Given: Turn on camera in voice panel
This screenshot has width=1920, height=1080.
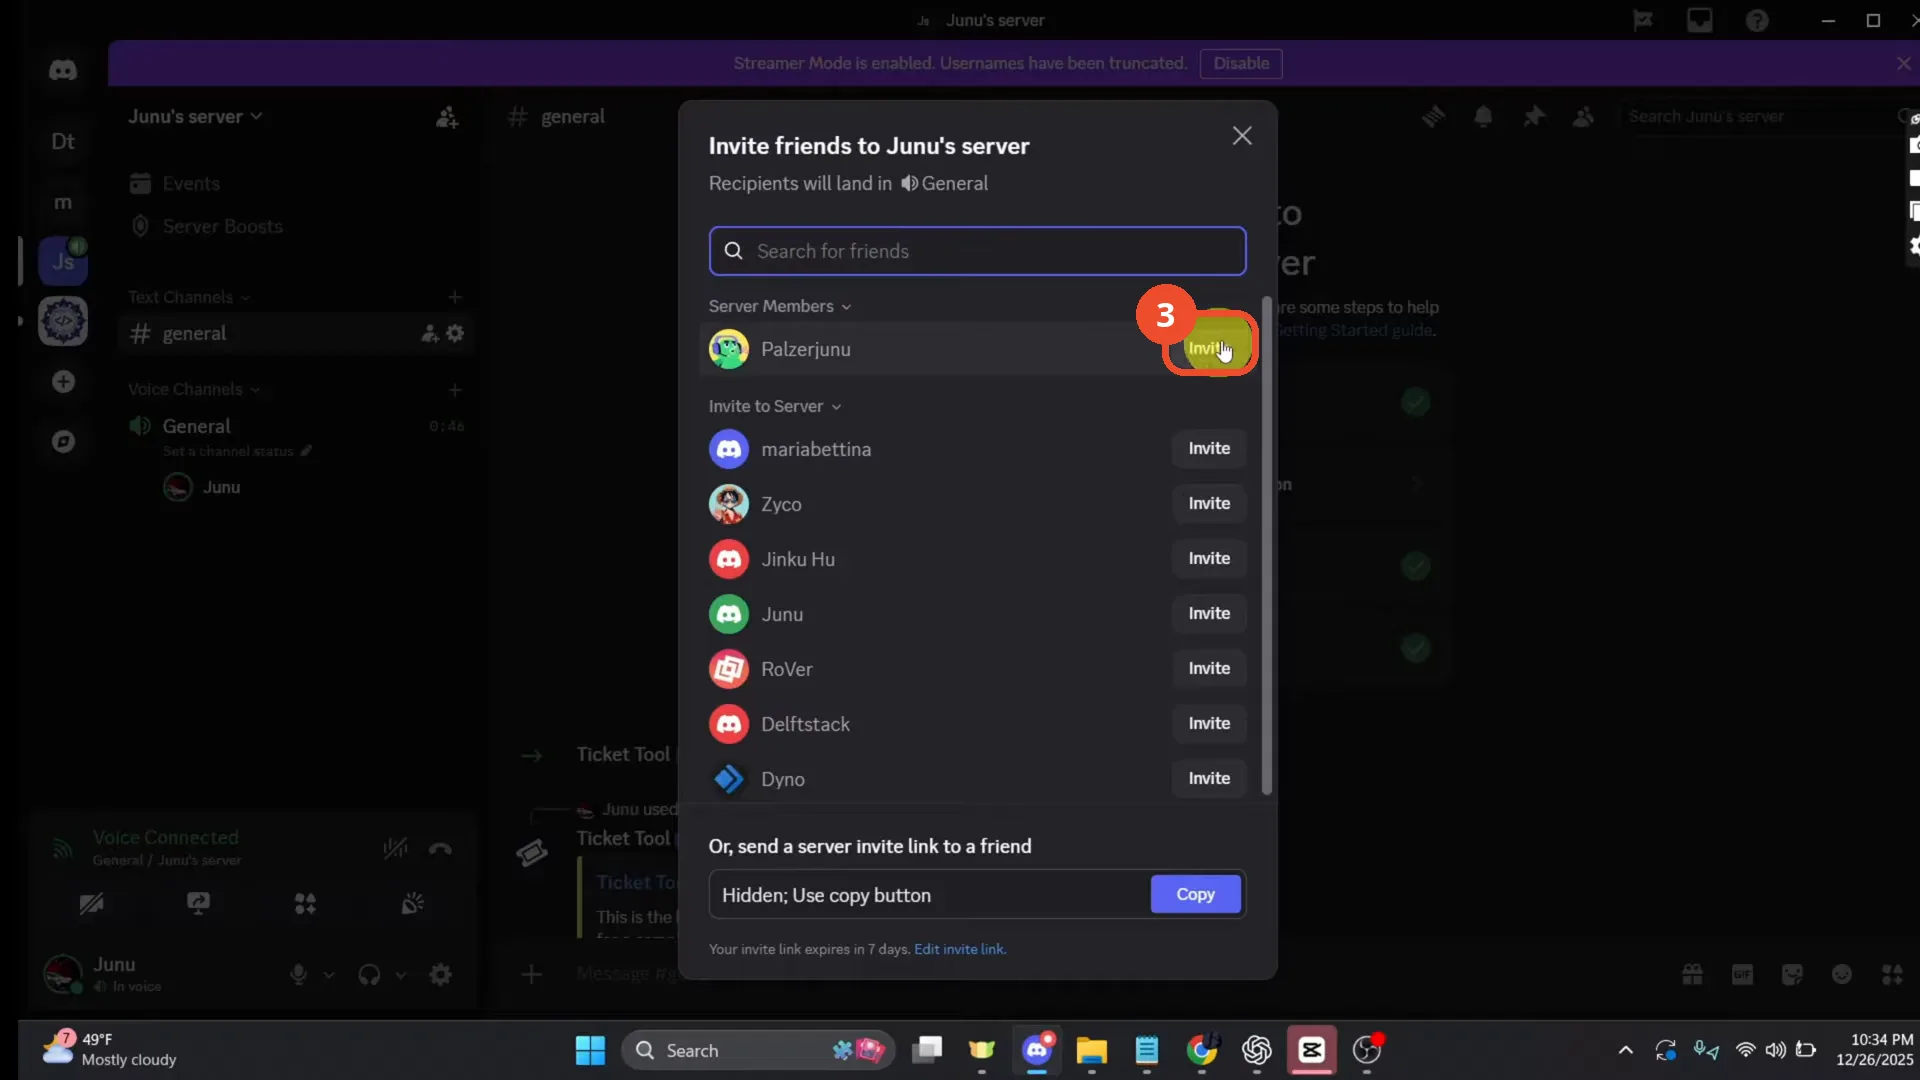Looking at the screenshot, I should click(91, 904).
